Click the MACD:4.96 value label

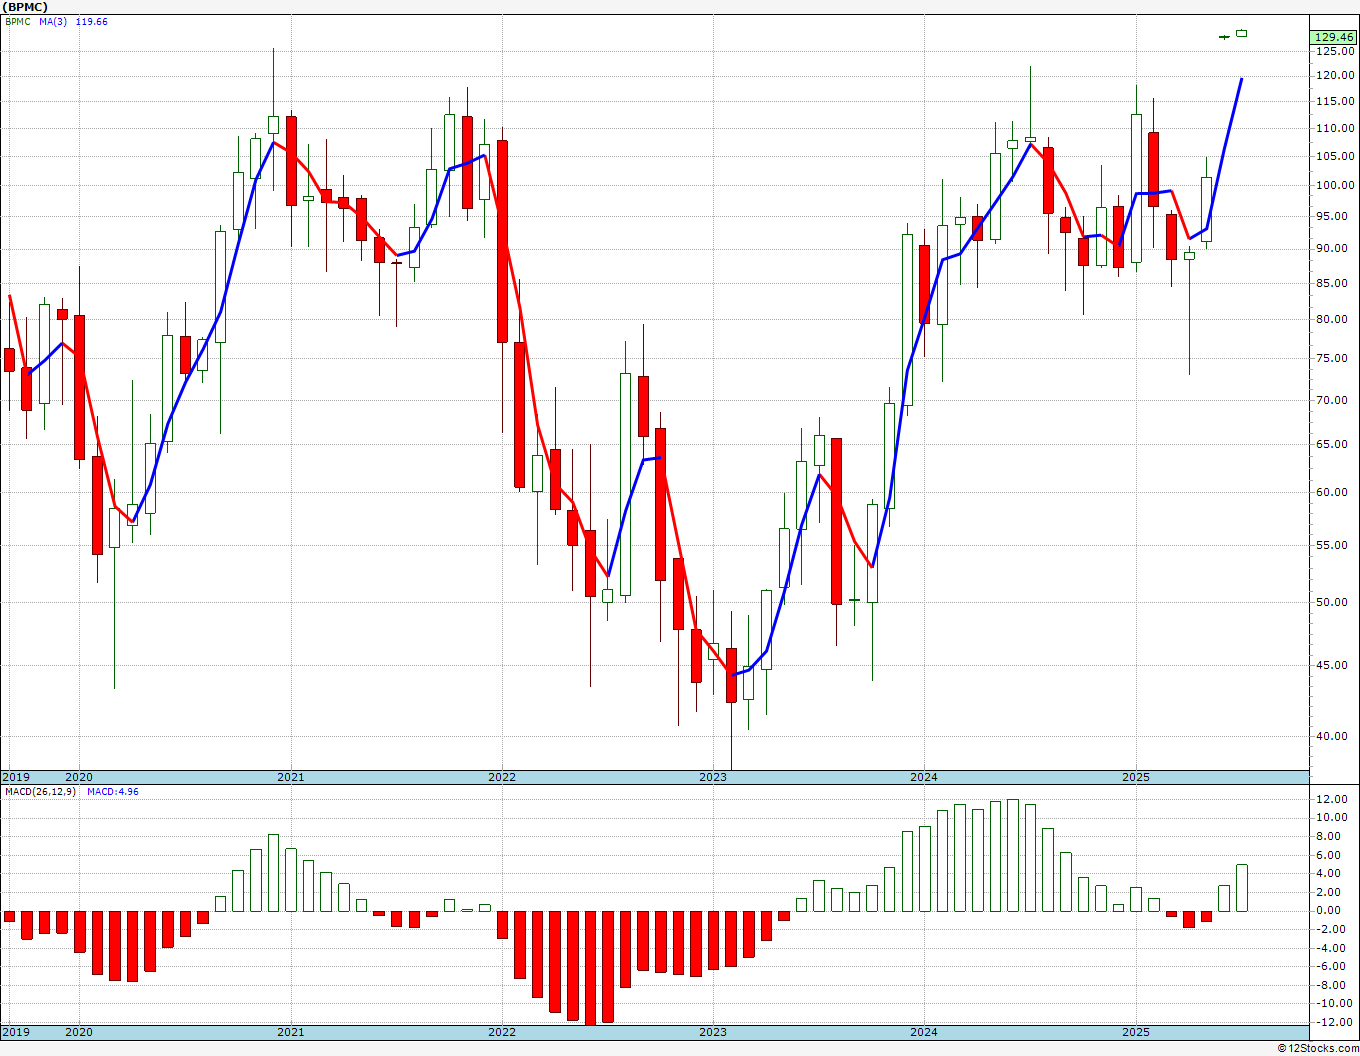coord(112,791)
